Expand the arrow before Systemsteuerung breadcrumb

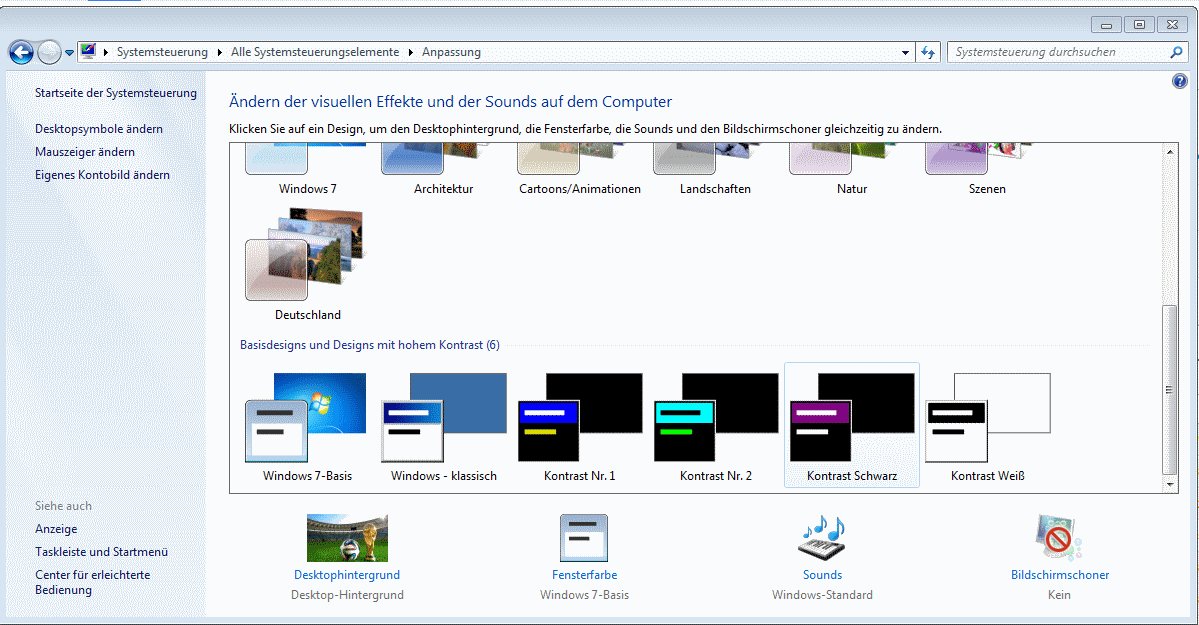(x=106, y=52)
